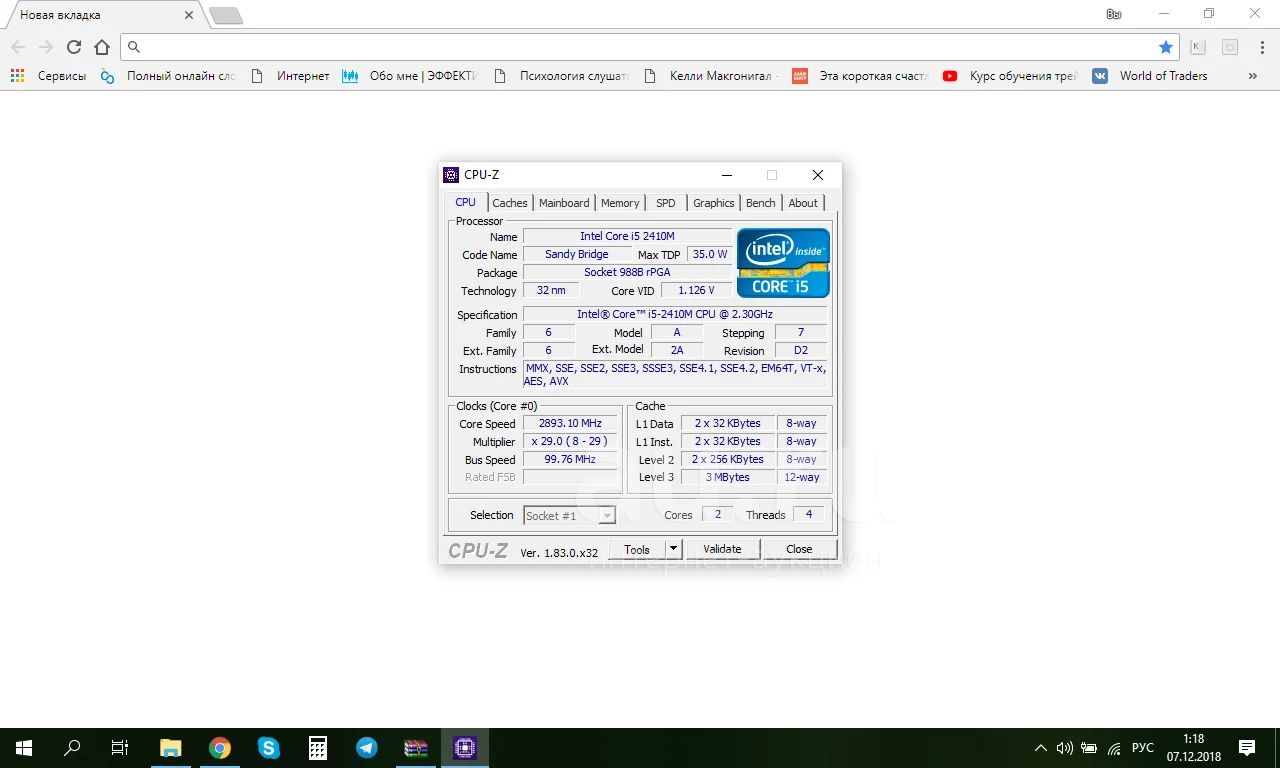
Task: Click the Revision D2 value
Action: (x=801, y=351)
